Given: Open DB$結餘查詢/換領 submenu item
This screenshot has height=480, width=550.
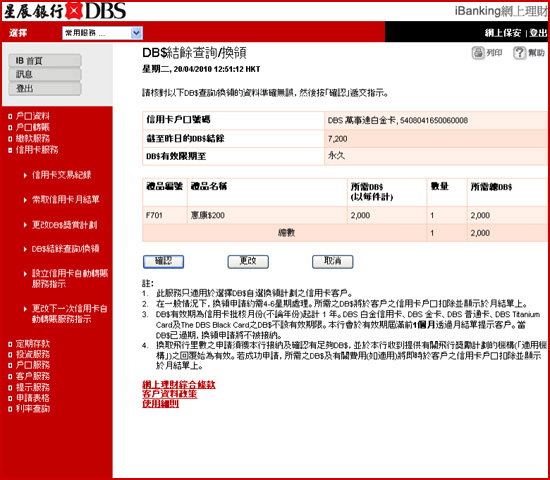Looking at the screenshot, I should tap(65, 249).
